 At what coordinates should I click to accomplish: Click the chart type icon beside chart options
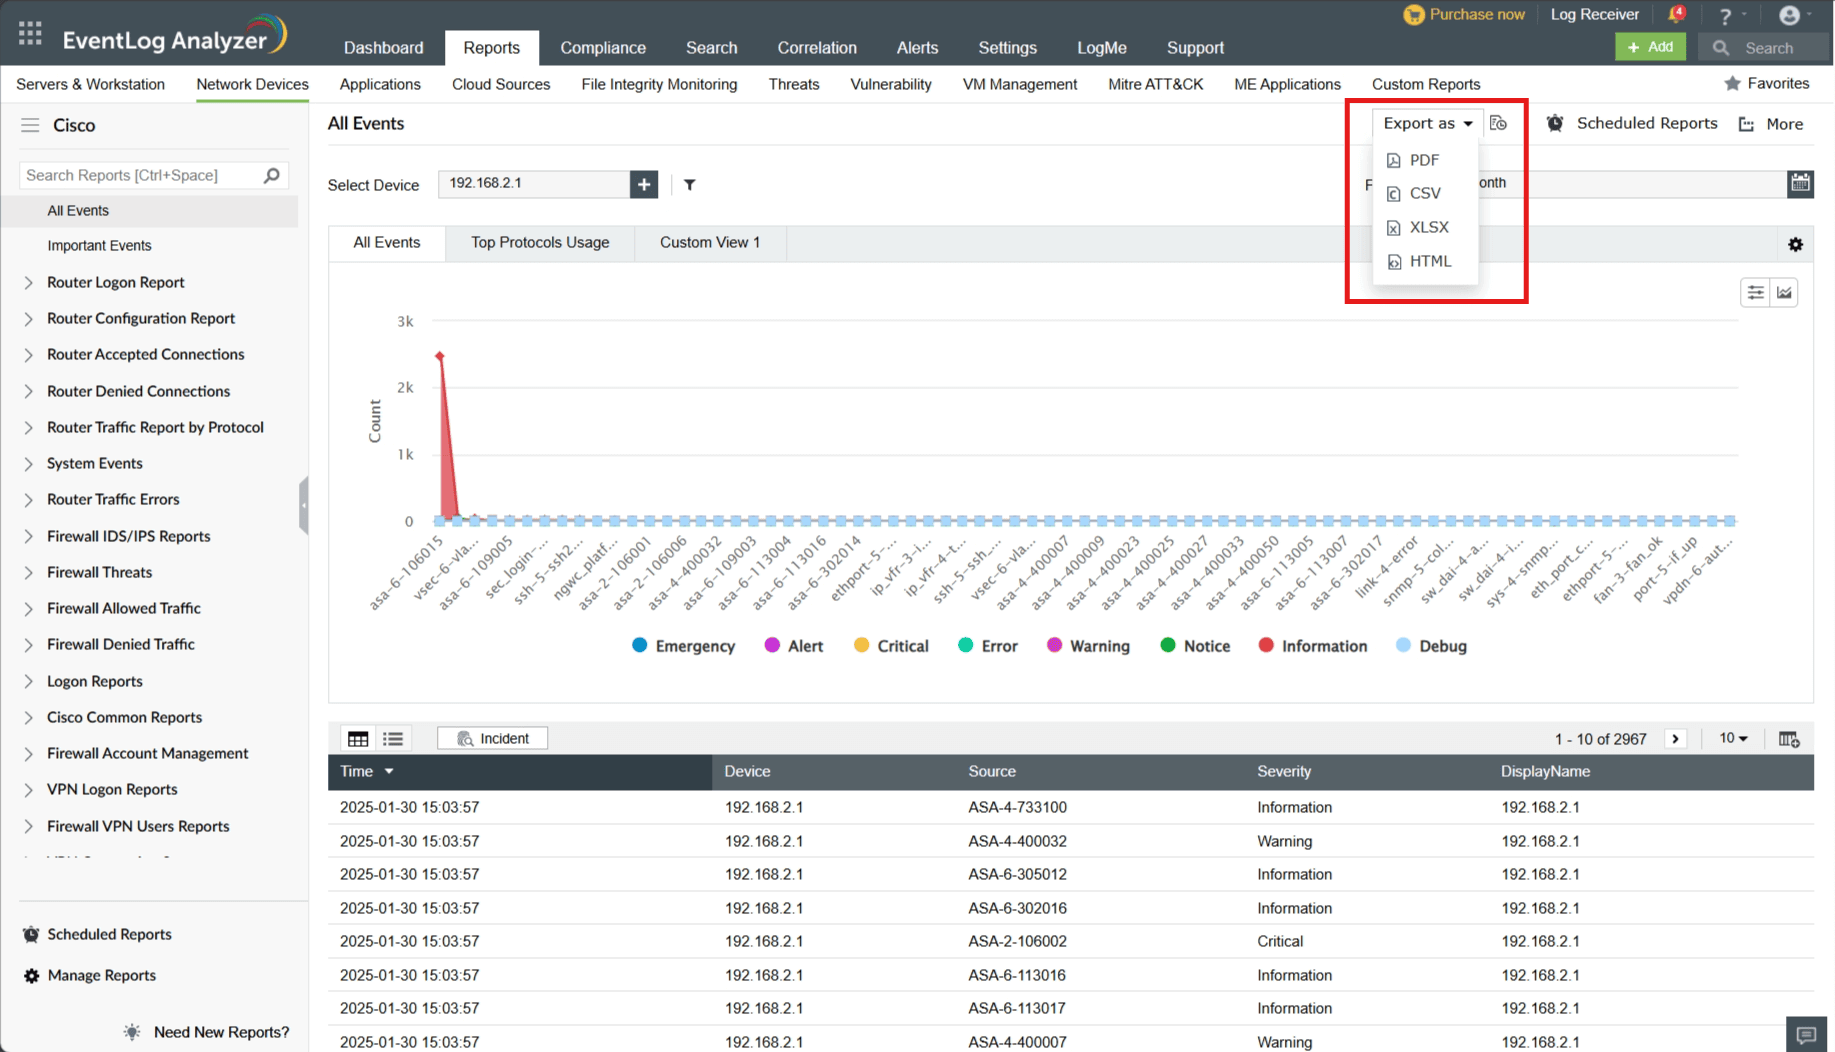point(1785,293)
